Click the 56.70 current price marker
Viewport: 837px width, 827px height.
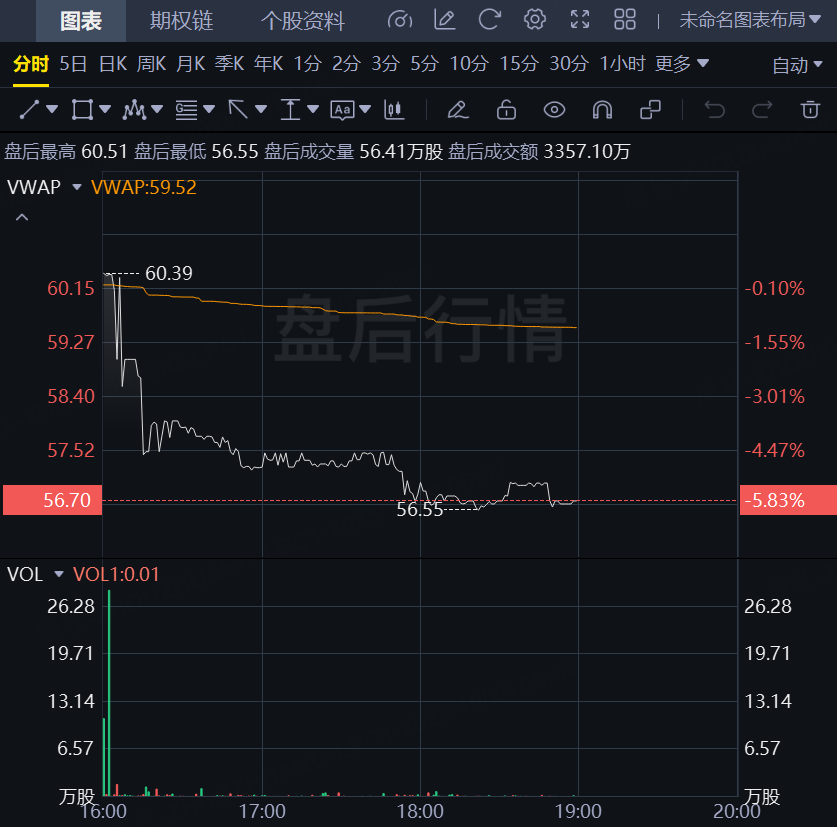[x=52, y=500]
